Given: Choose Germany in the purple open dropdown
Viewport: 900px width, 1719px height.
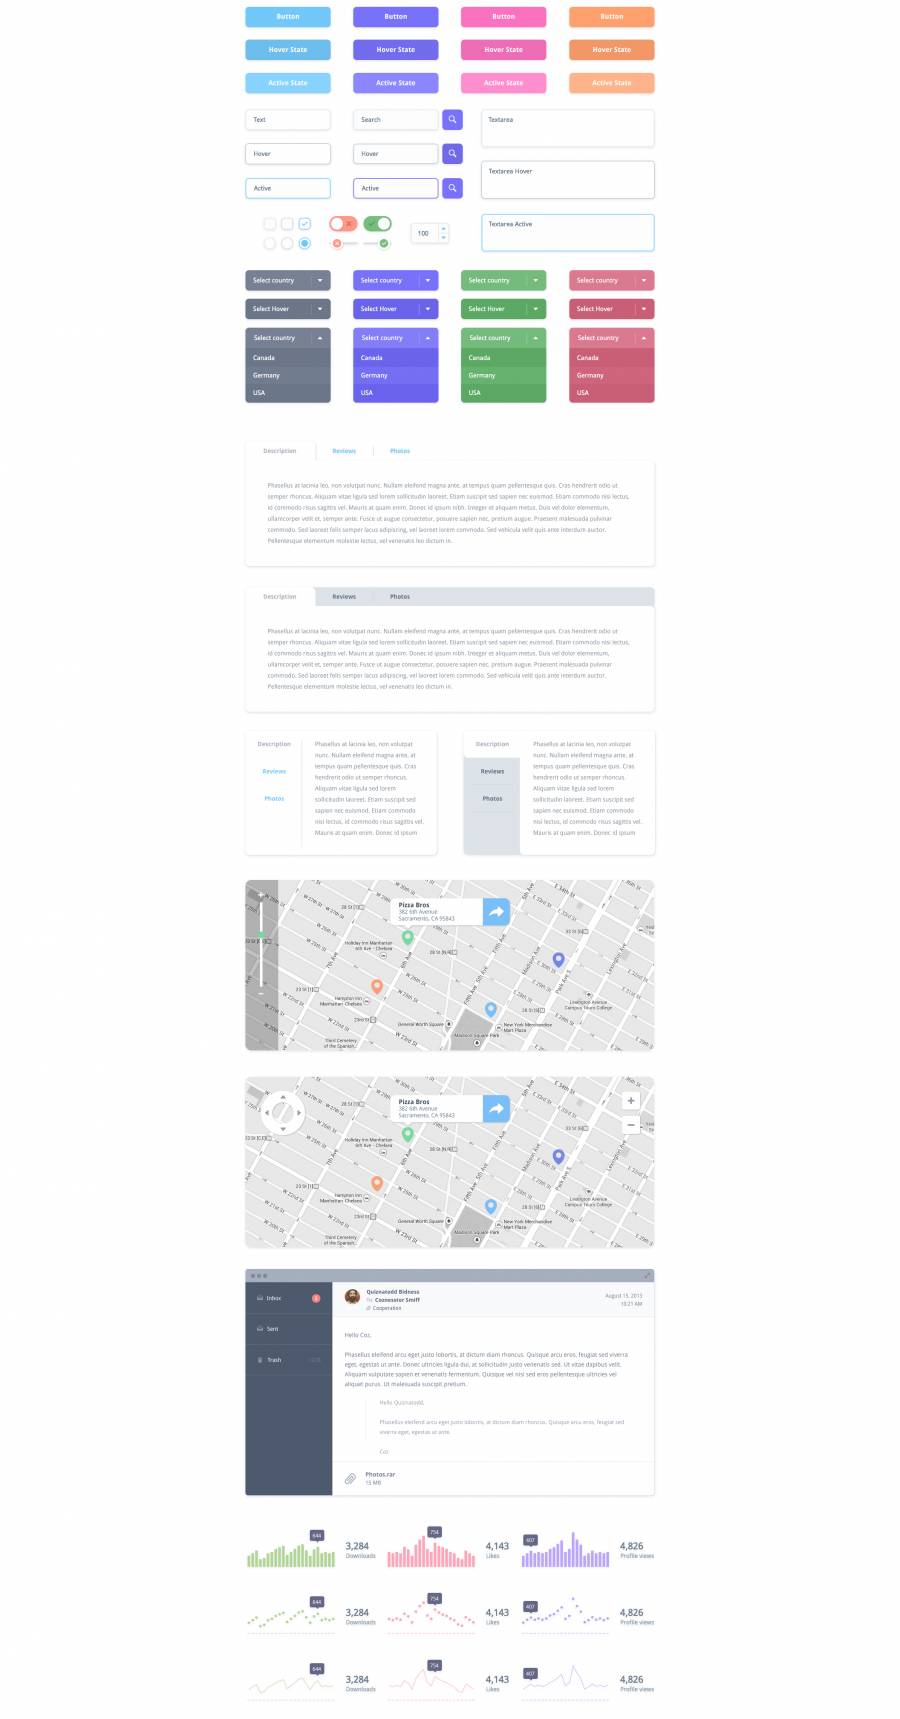Looking at the screenshot, I should coord(395,375).
